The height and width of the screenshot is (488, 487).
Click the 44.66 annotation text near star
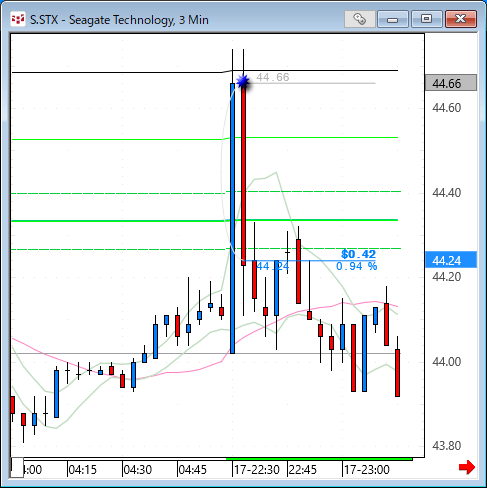pos(273,77)
